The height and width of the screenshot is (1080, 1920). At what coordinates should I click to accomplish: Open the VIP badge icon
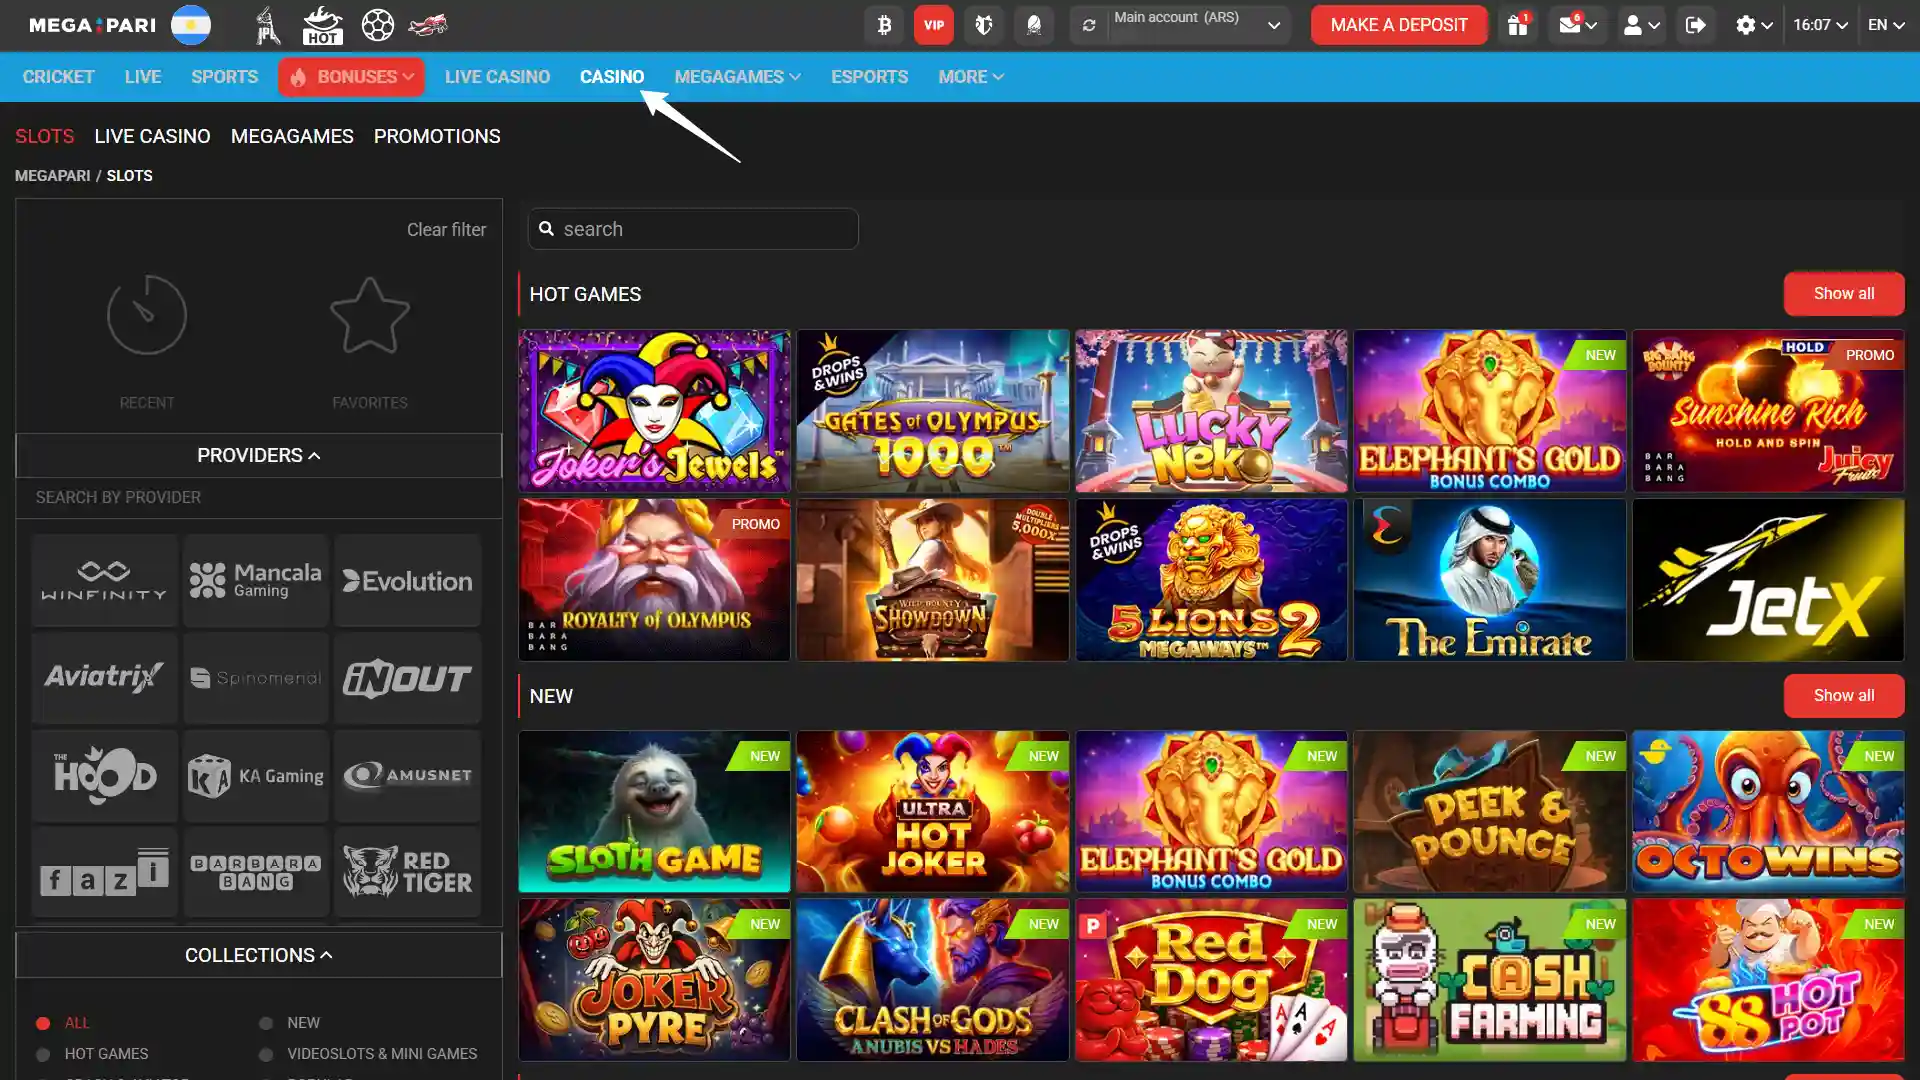[934, 25]
